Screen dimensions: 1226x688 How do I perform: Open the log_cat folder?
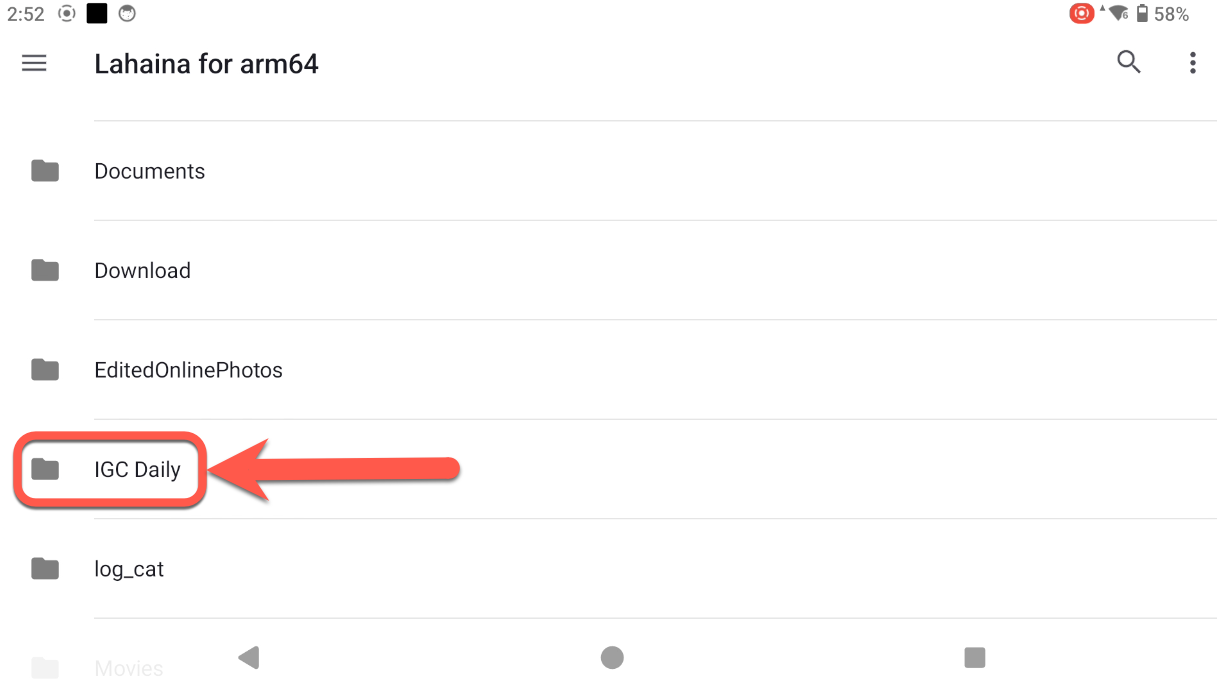[x=129, y=569]
